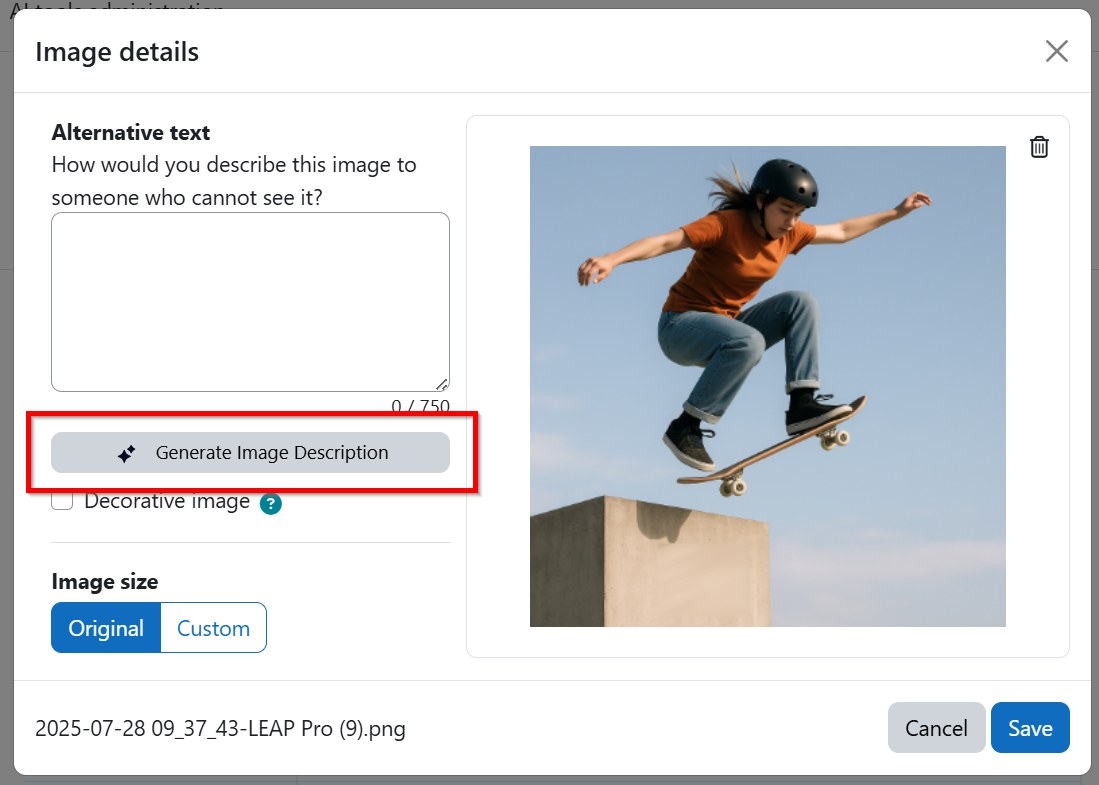The width and height of the screenshot is (1099, 785).
Task: Save the image details
Action: click(x=1030, y=728)
